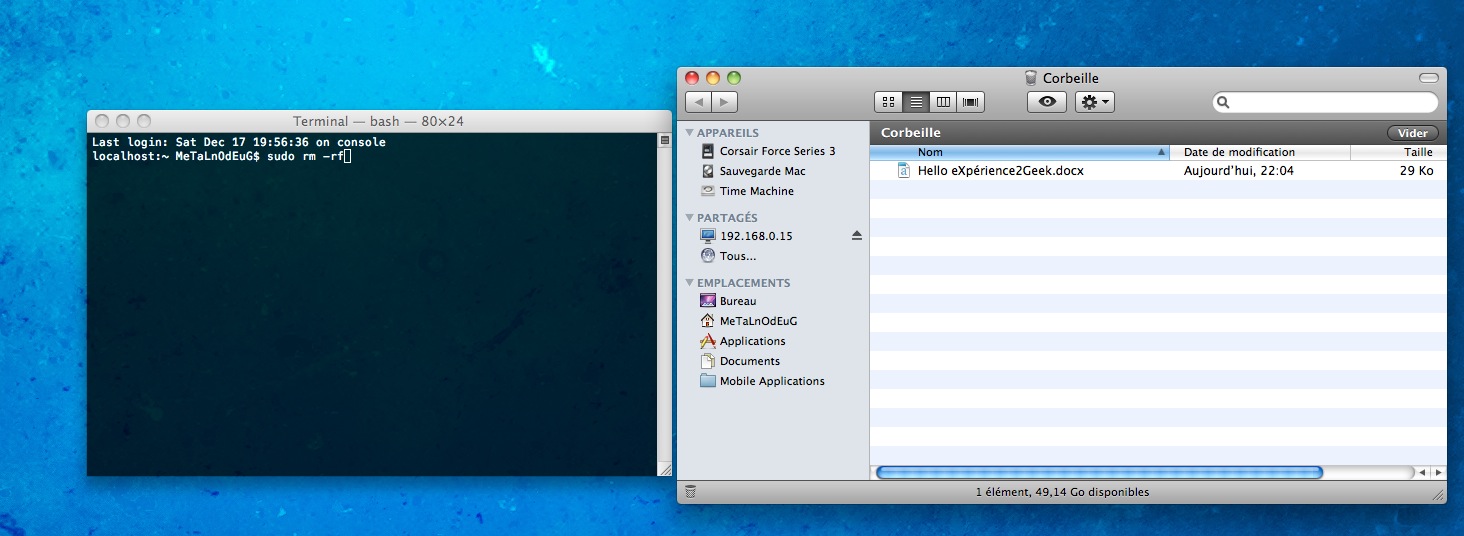Click the Vider button
The width and height of the screenshot is (1464, 536).
pos(1412,133)
